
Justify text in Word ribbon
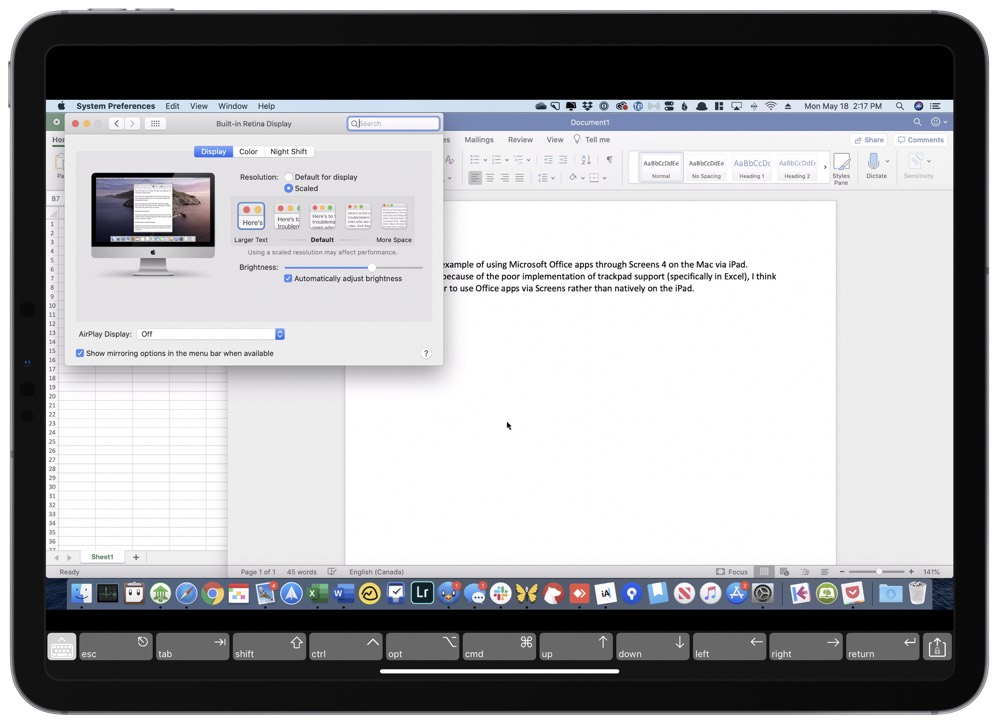[519, 178]
